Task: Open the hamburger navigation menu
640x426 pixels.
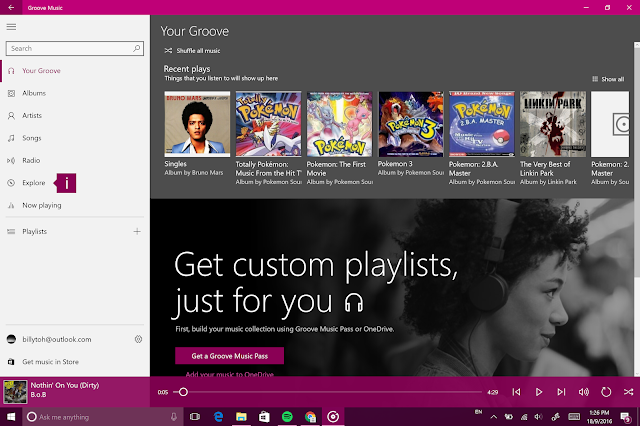Action: [11, 27]
